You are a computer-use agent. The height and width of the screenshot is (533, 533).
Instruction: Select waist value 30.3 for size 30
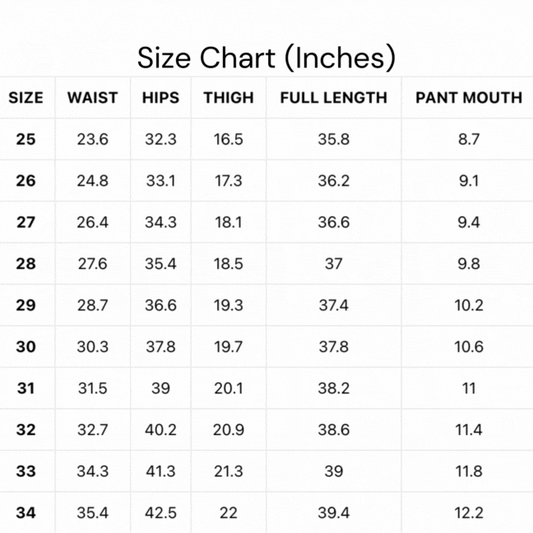[x=92, y=347]
